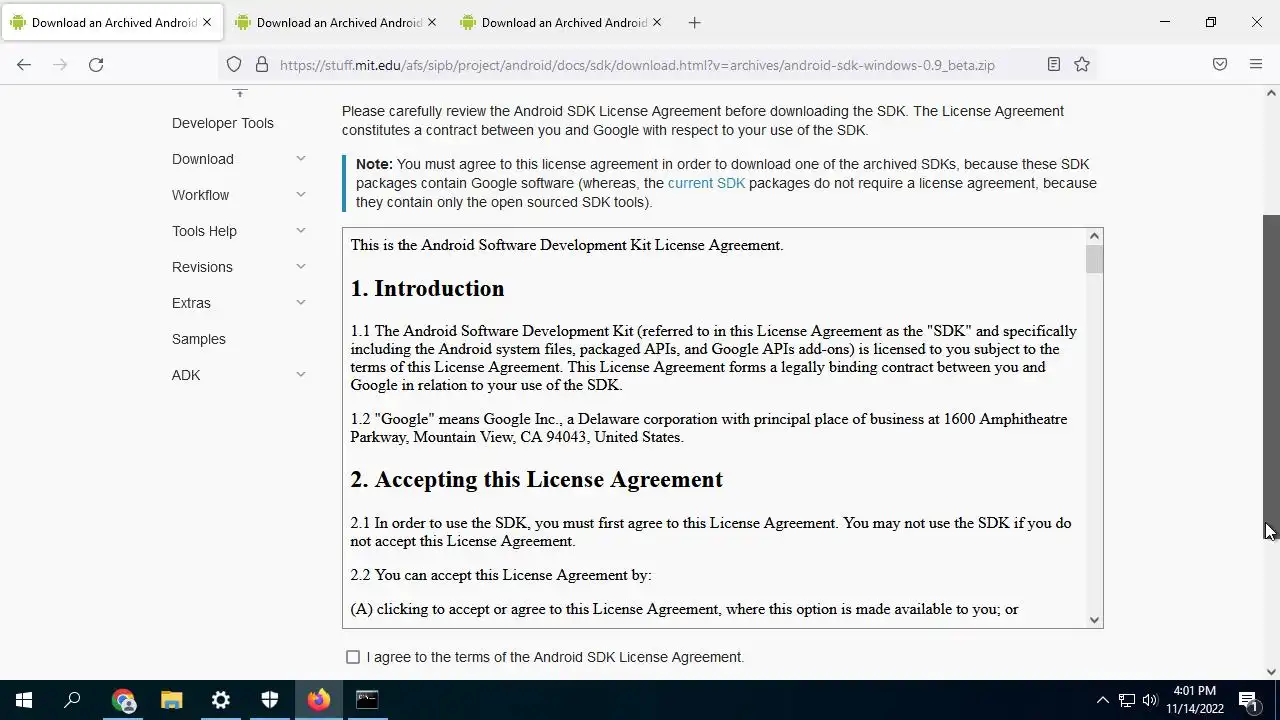This screenshot has height=720, width=1280.
Task: Expand the ADK sidebar section
Action: point(300,375)
